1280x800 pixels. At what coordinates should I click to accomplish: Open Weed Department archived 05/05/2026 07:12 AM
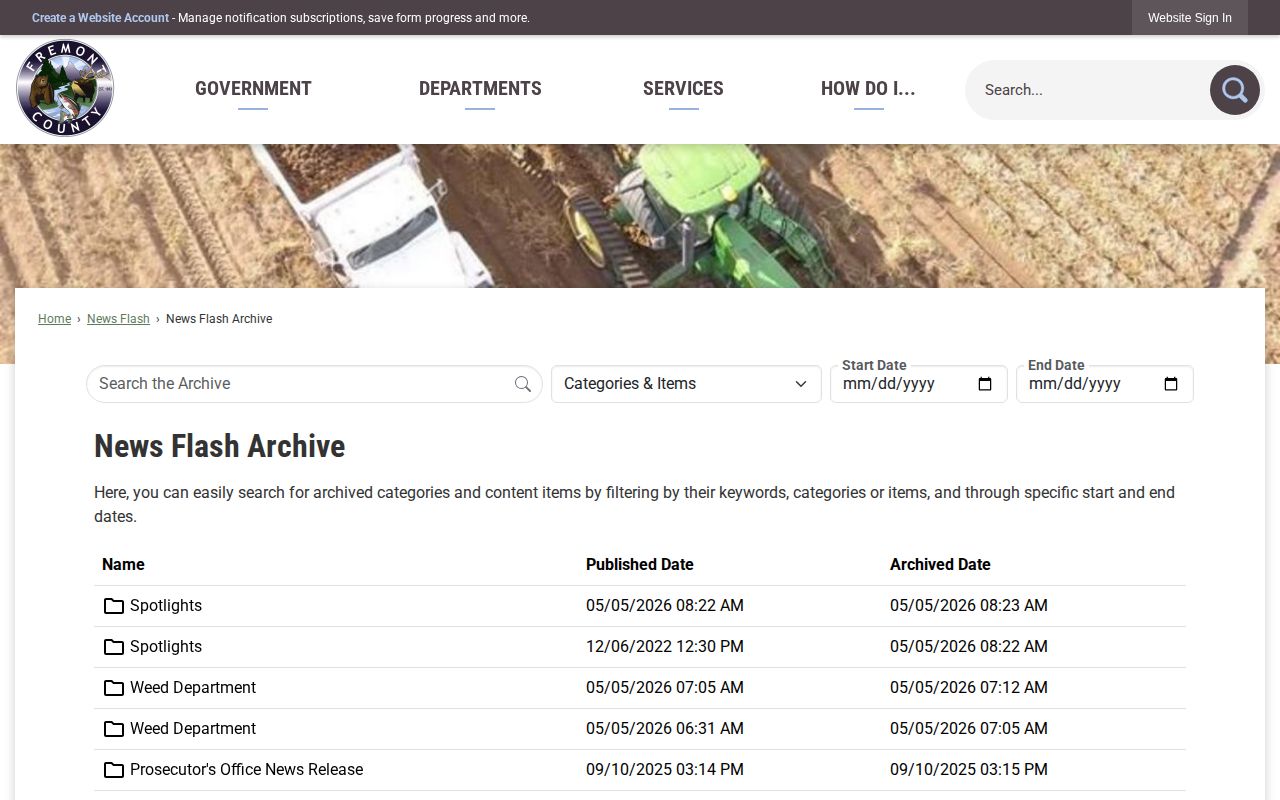[x=193, y=688]
